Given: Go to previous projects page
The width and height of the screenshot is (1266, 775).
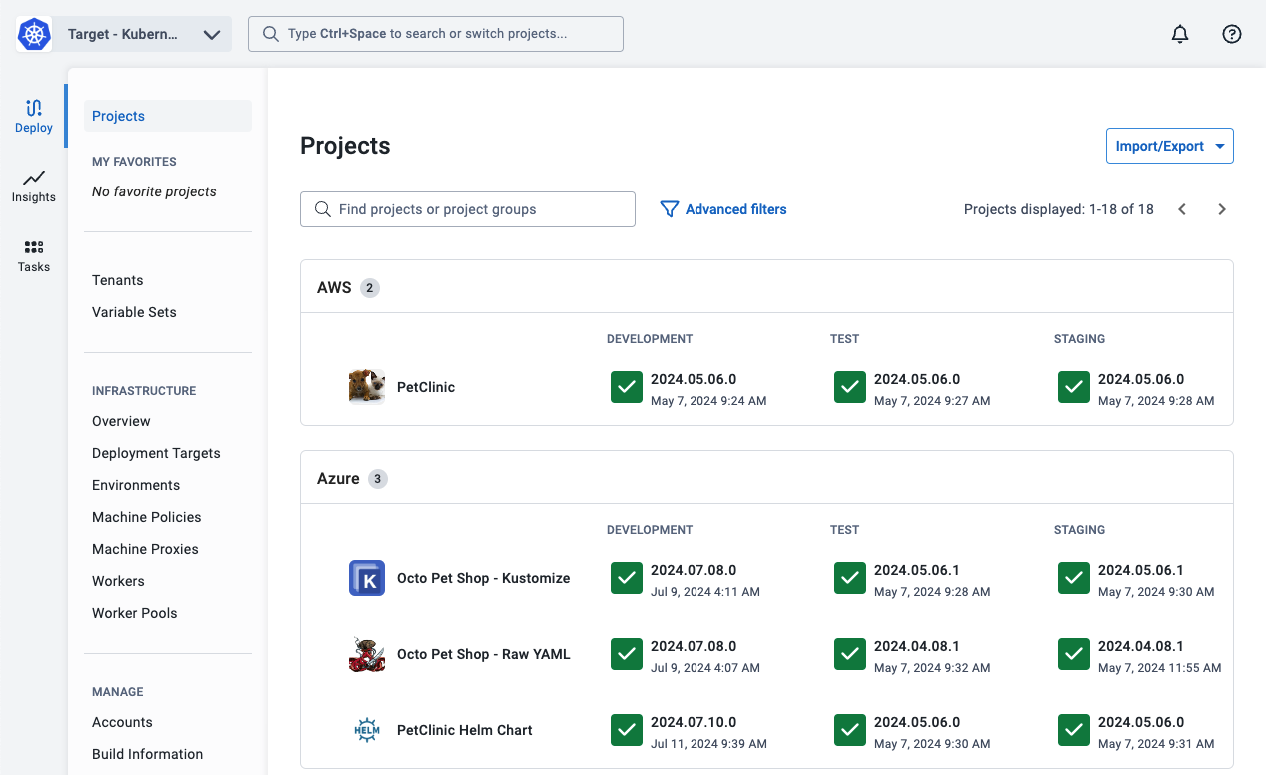Looking at the screenshot, I should coord(1182,209).
